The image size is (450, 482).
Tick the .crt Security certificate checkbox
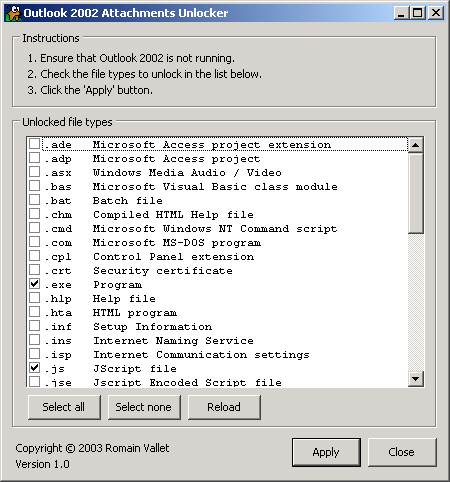pos(35,270)
